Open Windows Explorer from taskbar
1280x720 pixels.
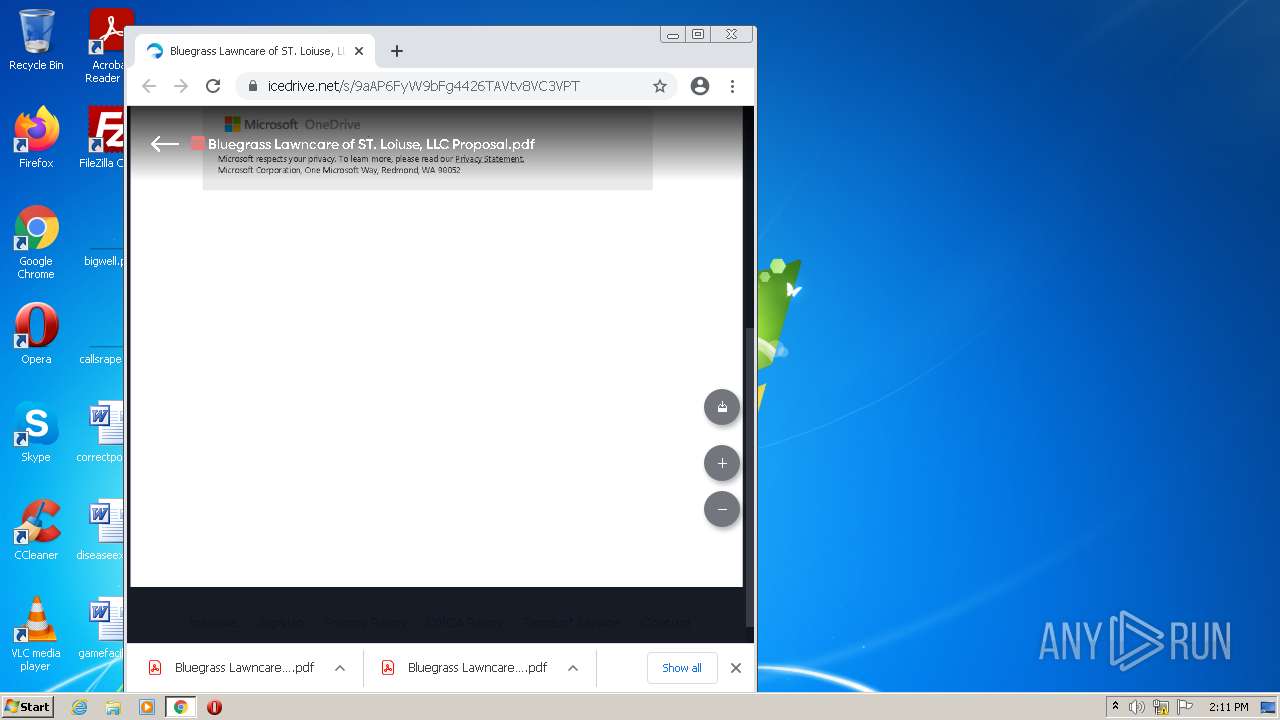pos(113,707)
